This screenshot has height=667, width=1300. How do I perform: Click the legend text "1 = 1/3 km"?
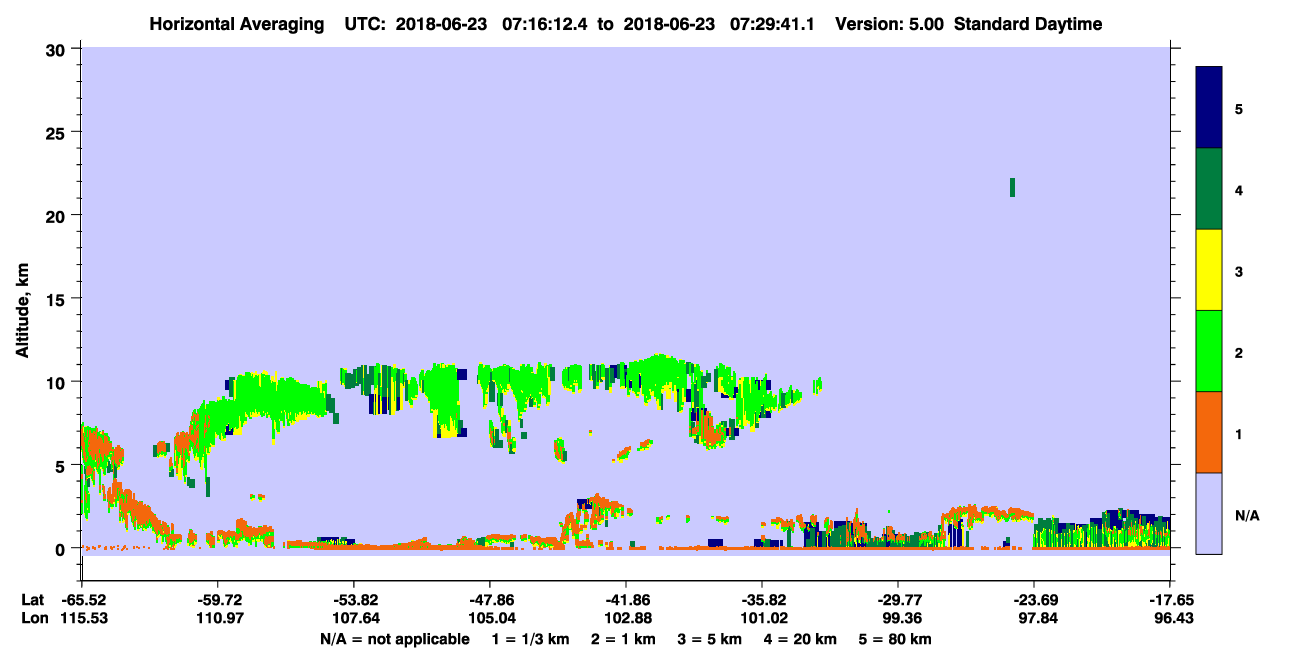click(x=530, y=639)
